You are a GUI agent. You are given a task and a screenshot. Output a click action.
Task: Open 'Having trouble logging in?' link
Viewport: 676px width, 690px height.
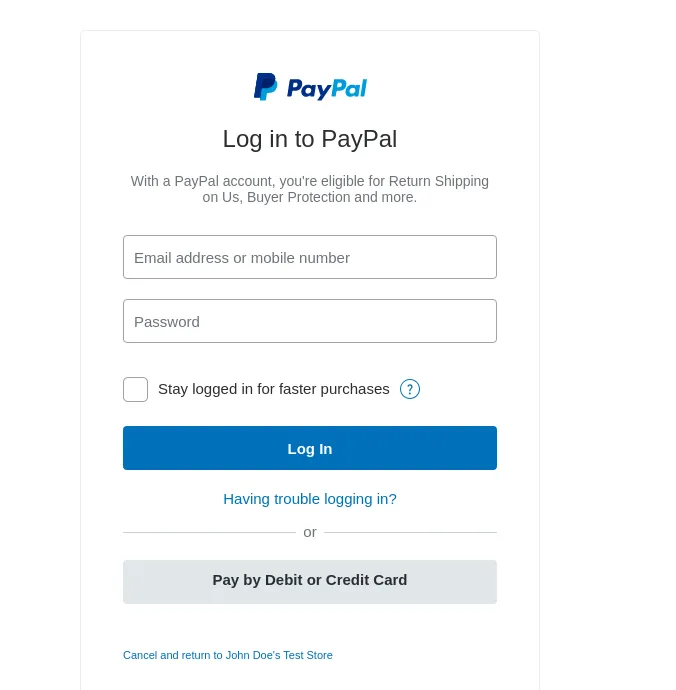[x=310, y=499]
